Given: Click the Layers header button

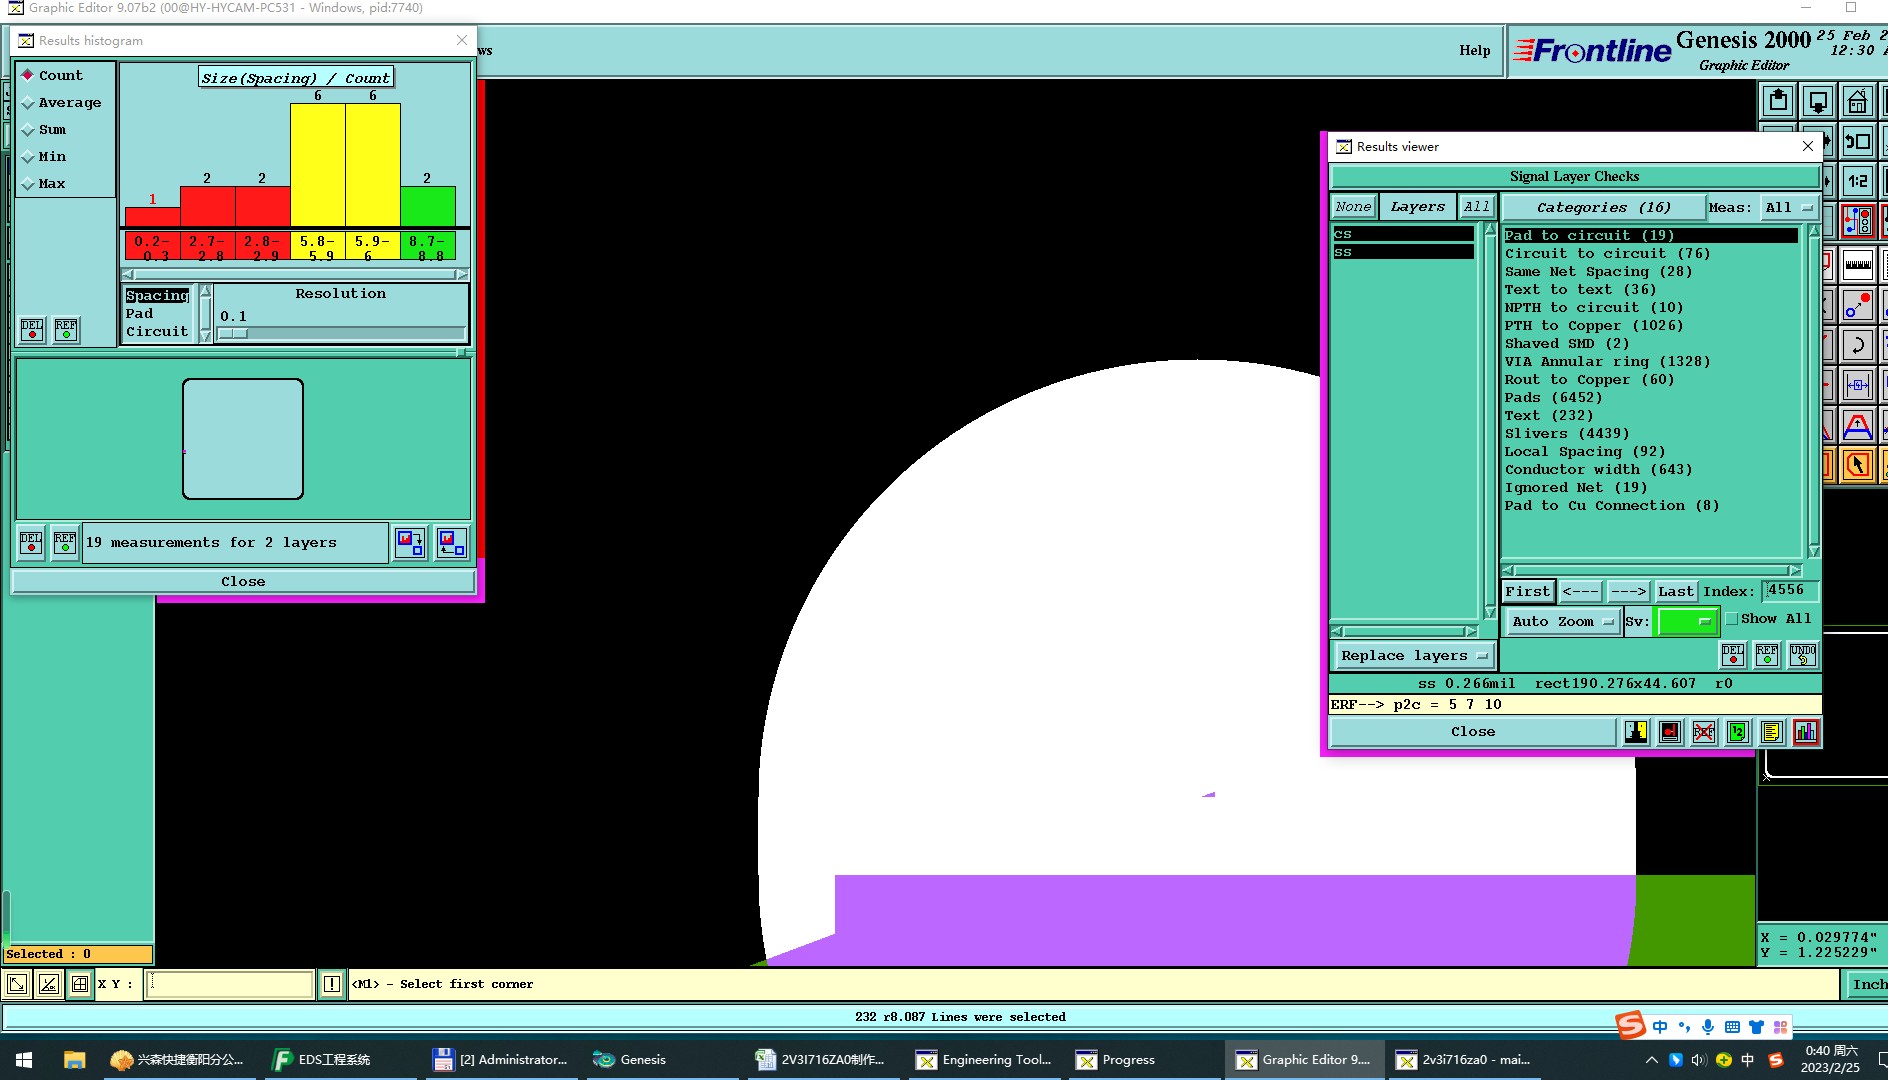Looking at the screenshot, I should click(1417, 207).
